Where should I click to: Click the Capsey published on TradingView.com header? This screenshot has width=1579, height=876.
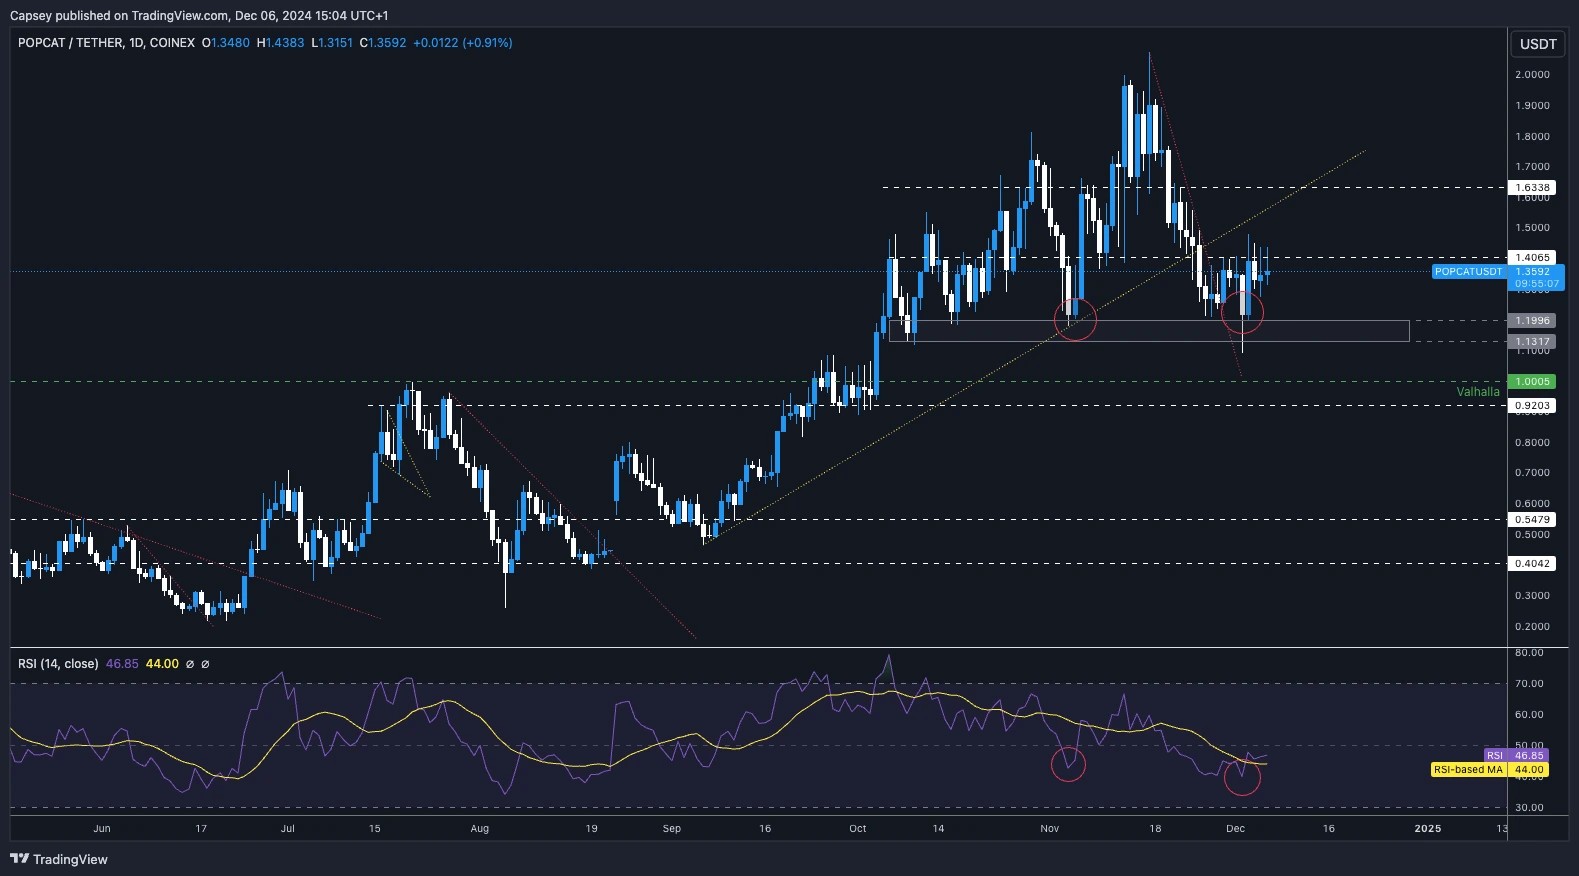tap(199, 15)
